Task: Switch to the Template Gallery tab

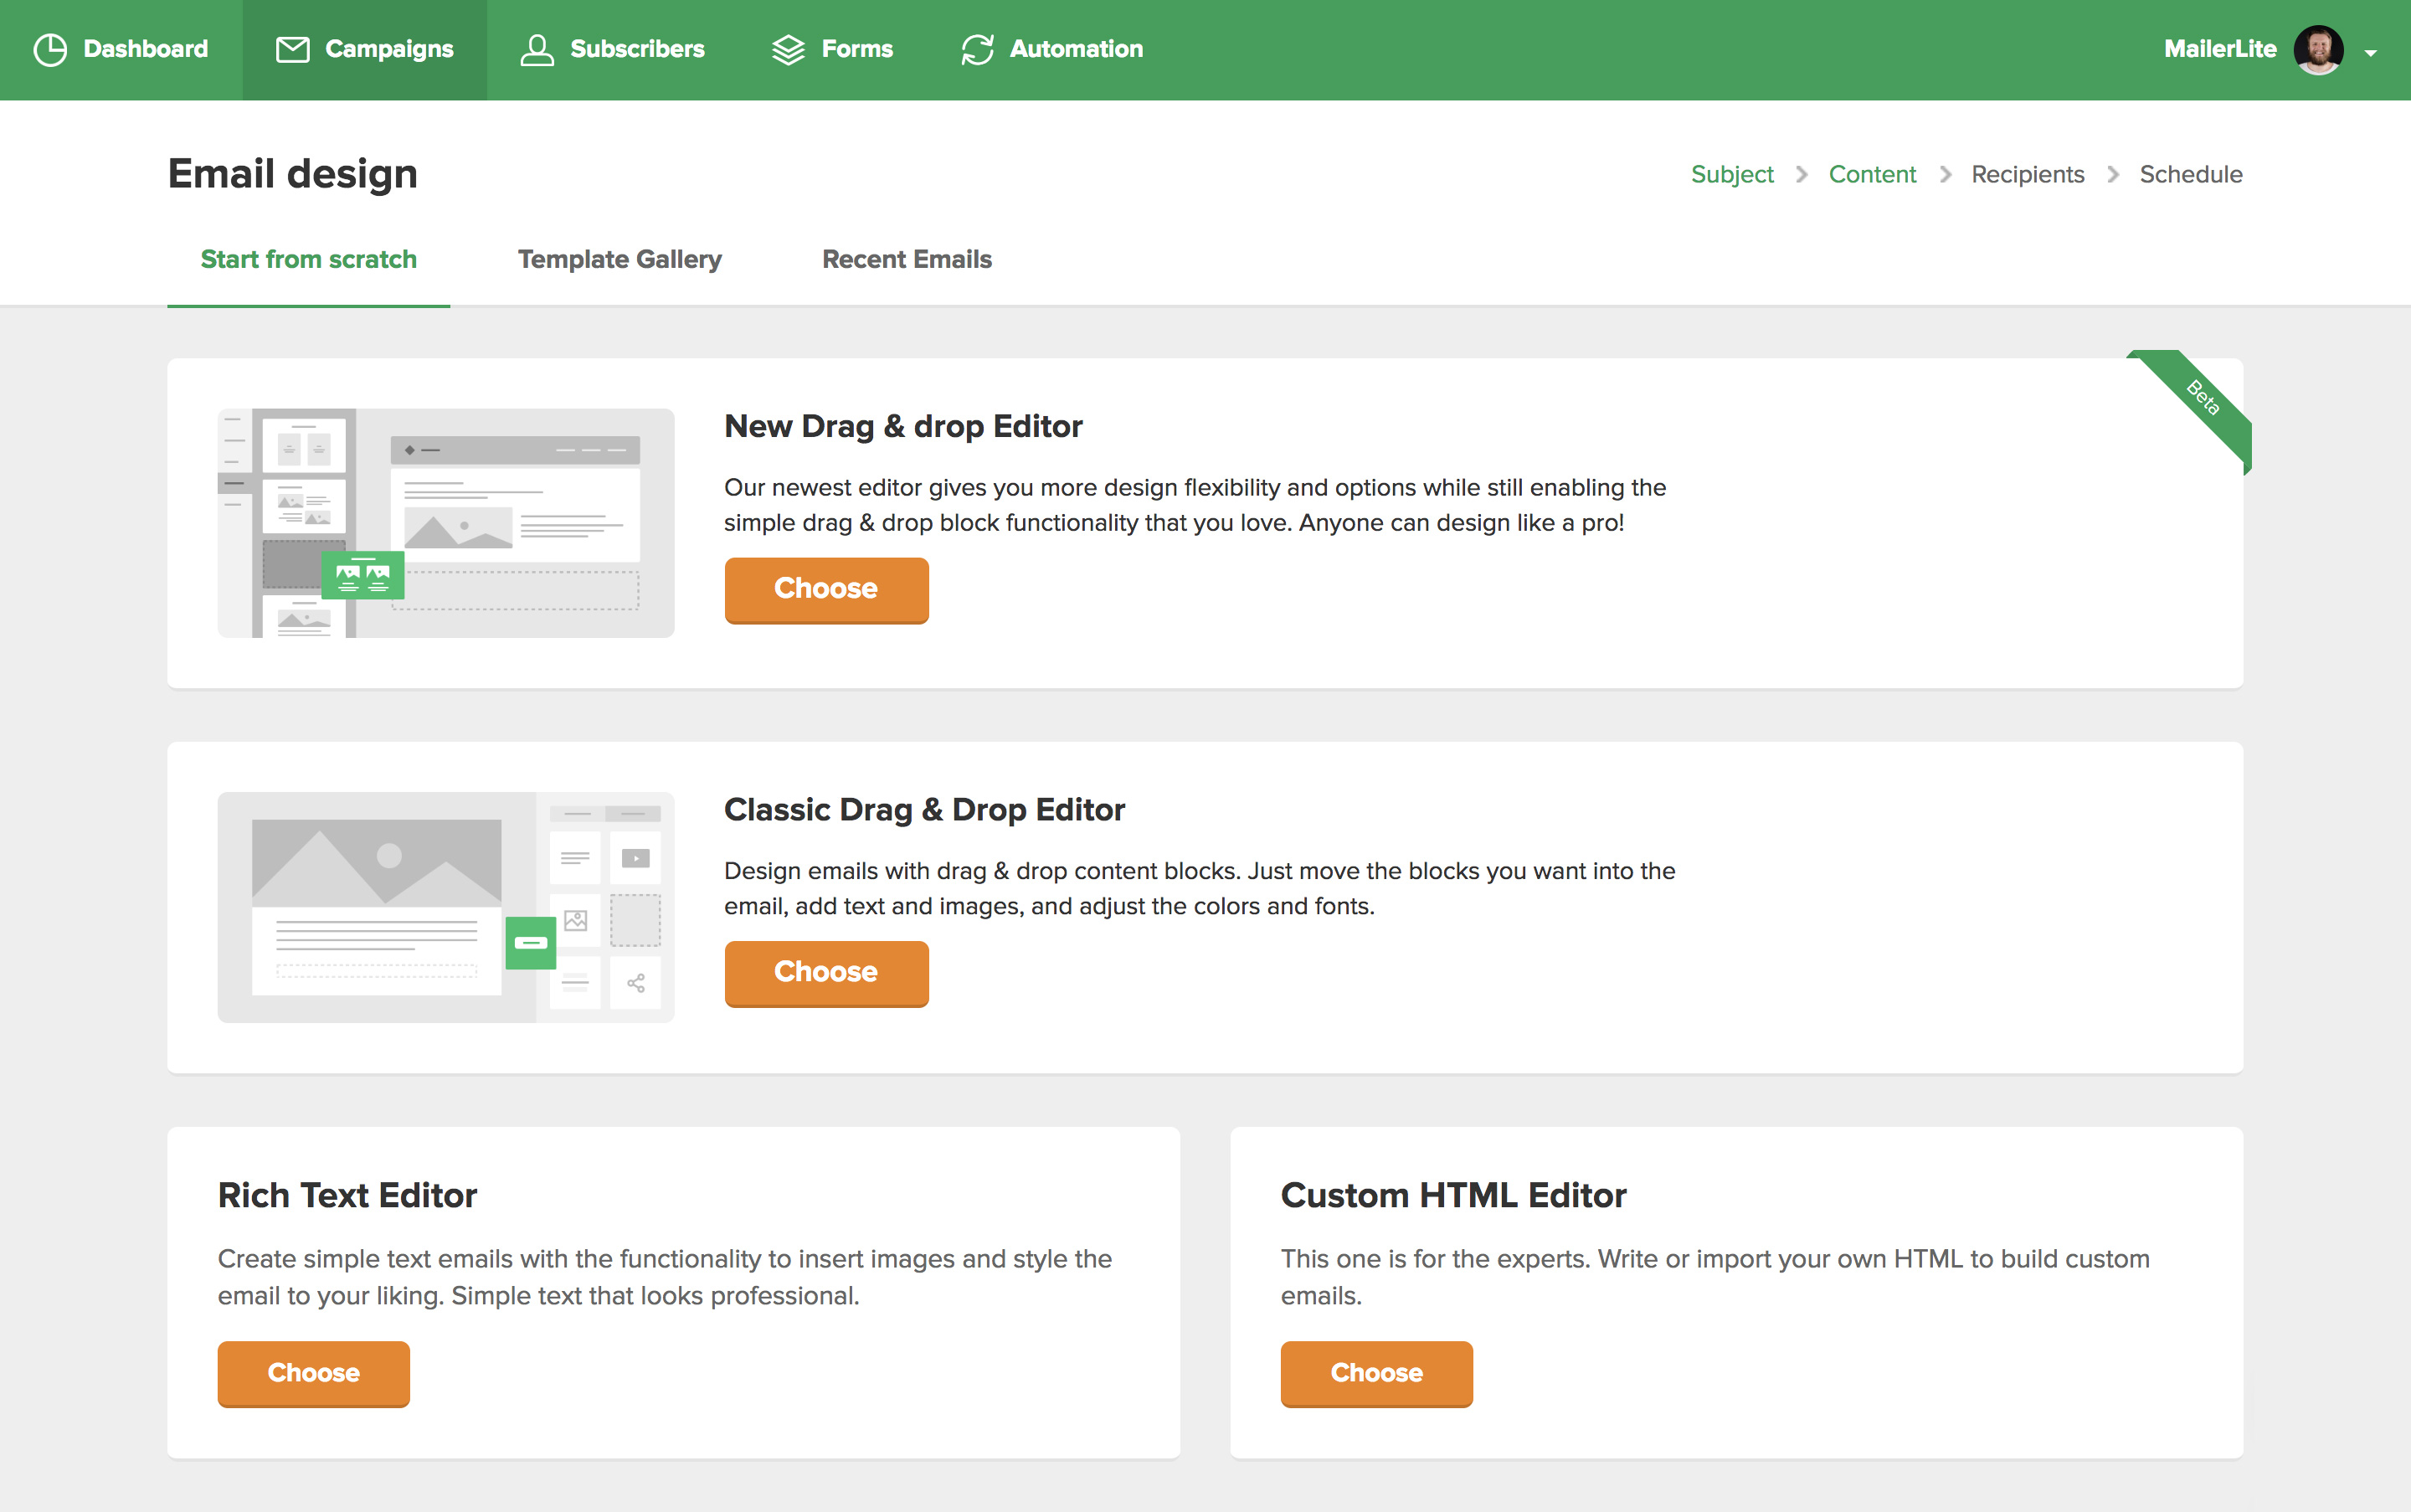Action: coord(619,259)
